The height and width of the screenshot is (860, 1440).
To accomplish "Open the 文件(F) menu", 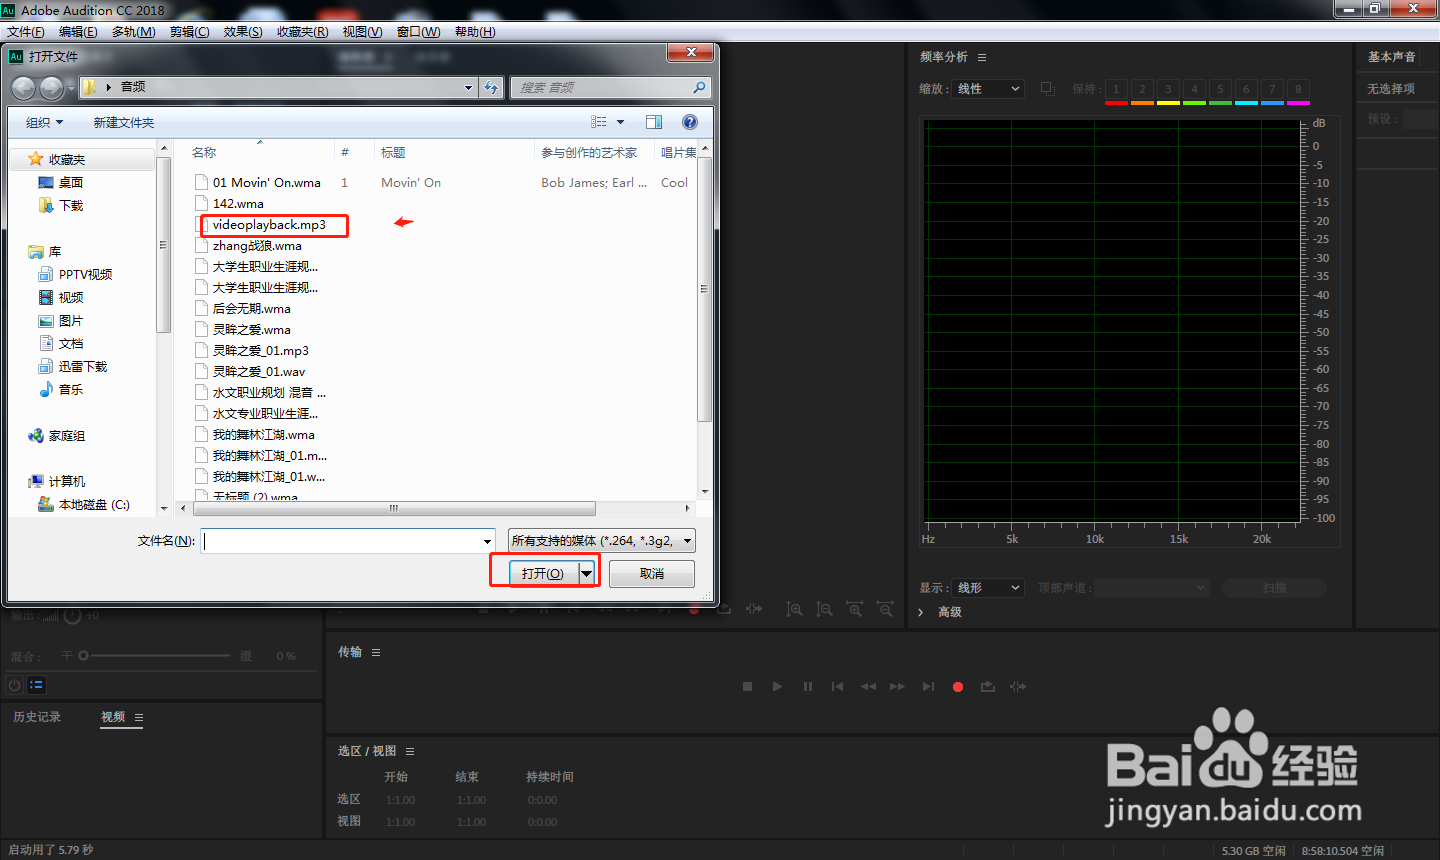I will pyautogui.click(x=25, y=32).
